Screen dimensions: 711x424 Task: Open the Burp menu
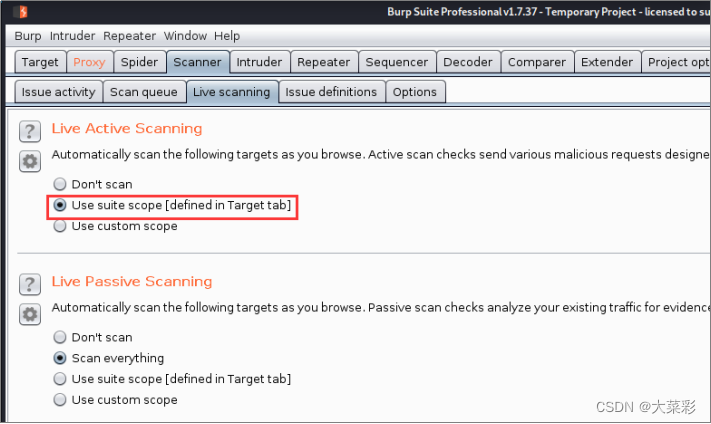click(x=28, y=36)
